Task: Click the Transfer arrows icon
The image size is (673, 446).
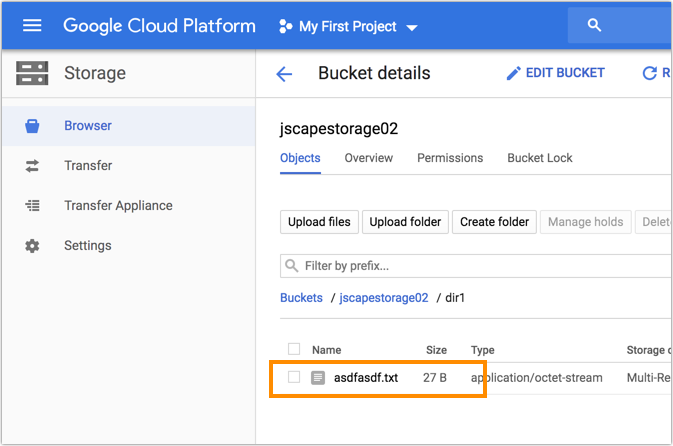Action: click(x=33, y=166)
